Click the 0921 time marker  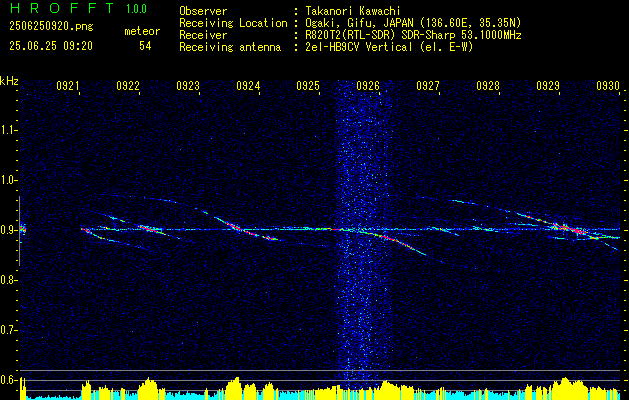[68, 86]
